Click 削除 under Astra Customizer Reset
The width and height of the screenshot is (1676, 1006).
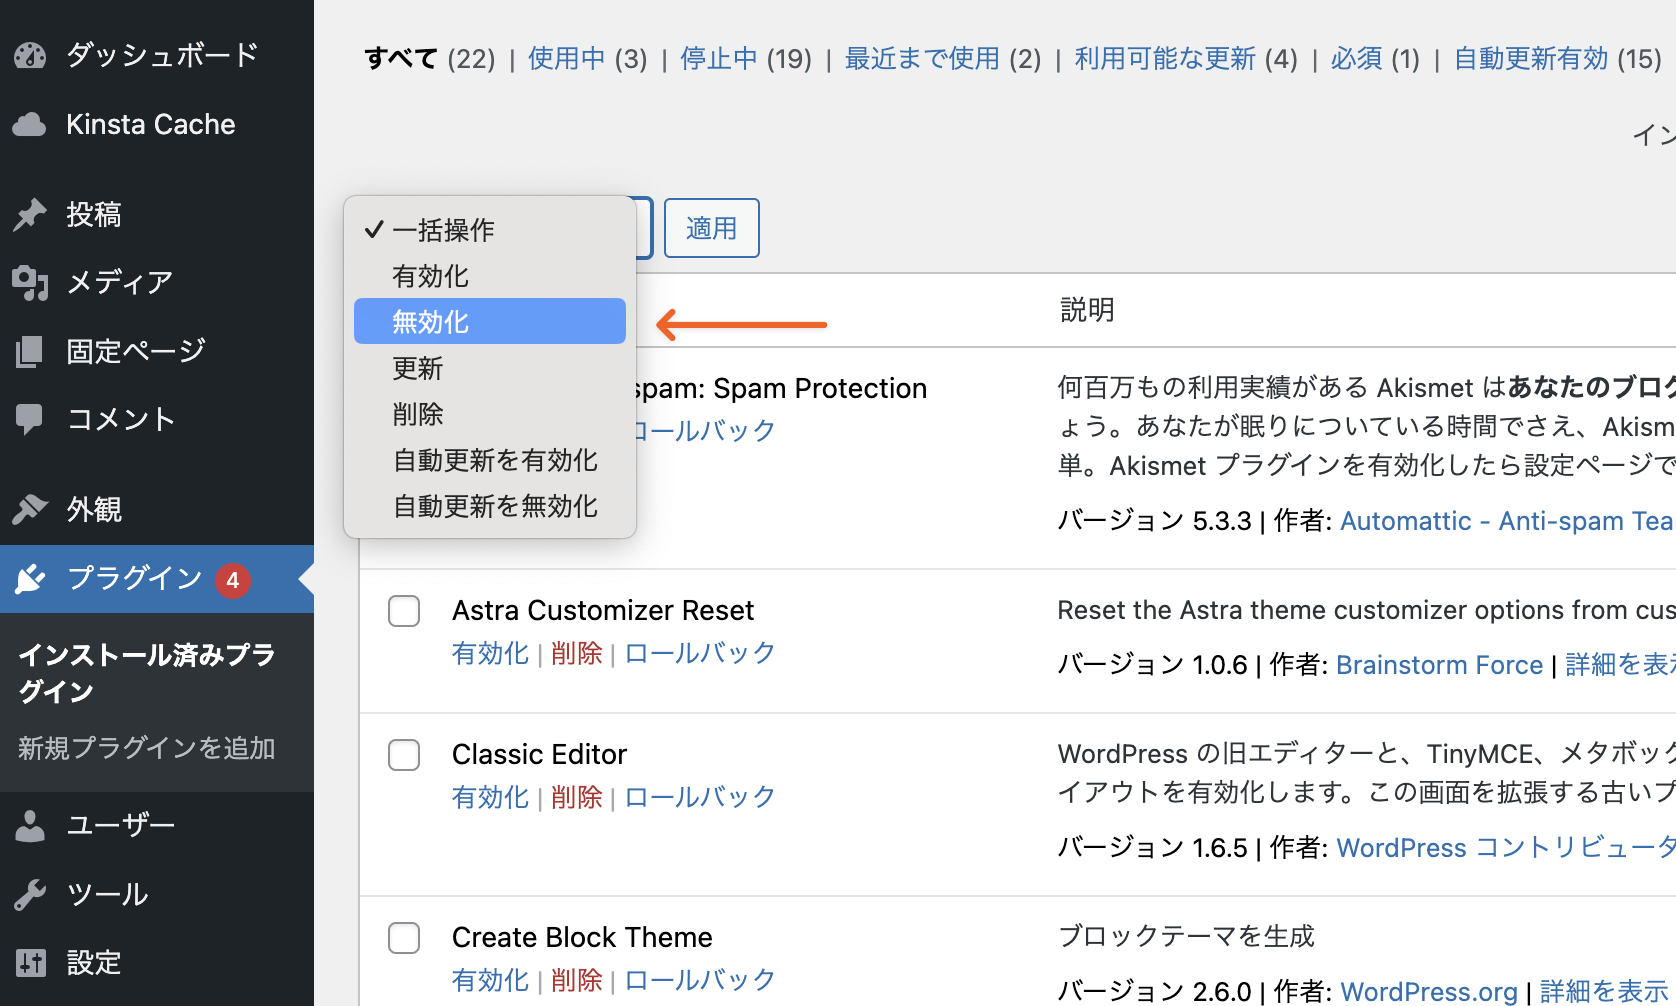577,653
